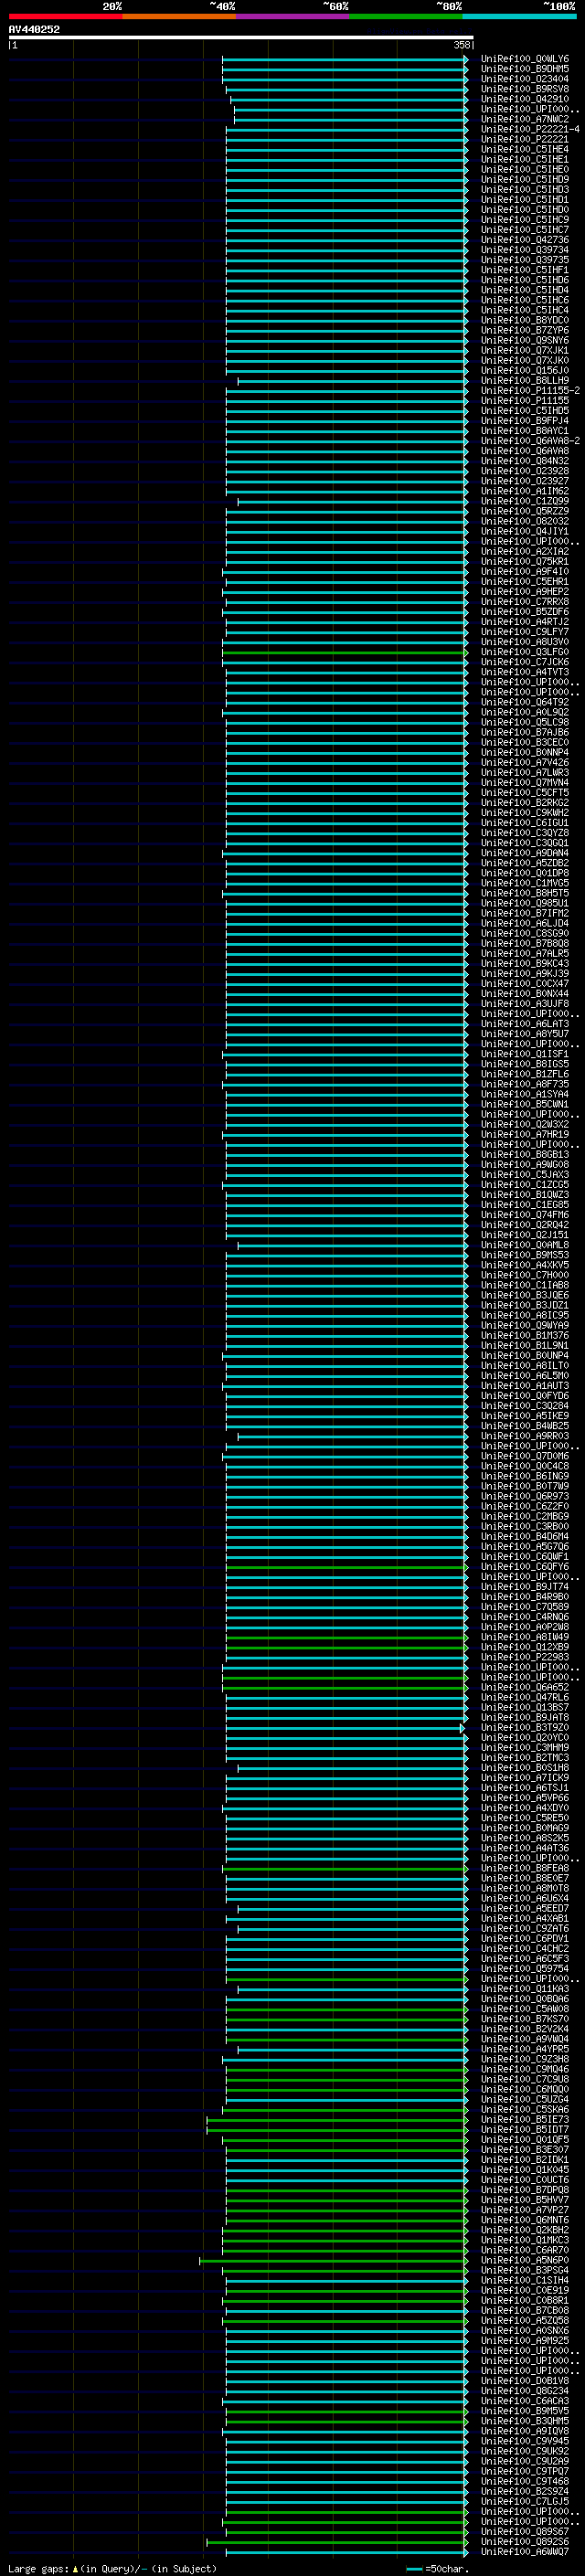
Task: Select the UniRef100_C5IHF1 label
Action: coord(525,270)
